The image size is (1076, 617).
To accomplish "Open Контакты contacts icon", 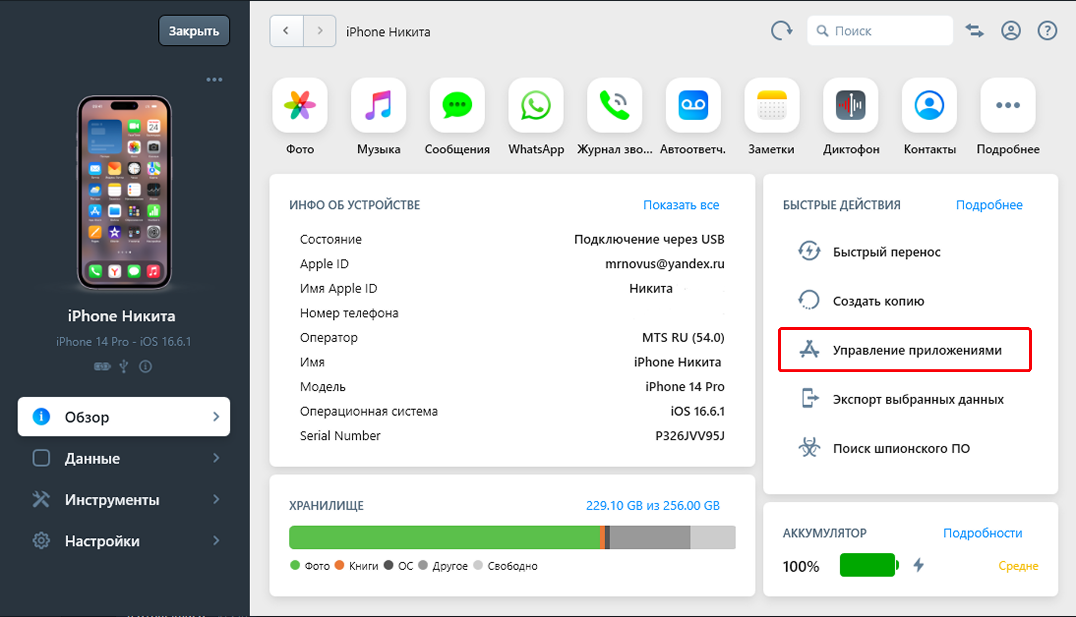I will tap(929, 105).
